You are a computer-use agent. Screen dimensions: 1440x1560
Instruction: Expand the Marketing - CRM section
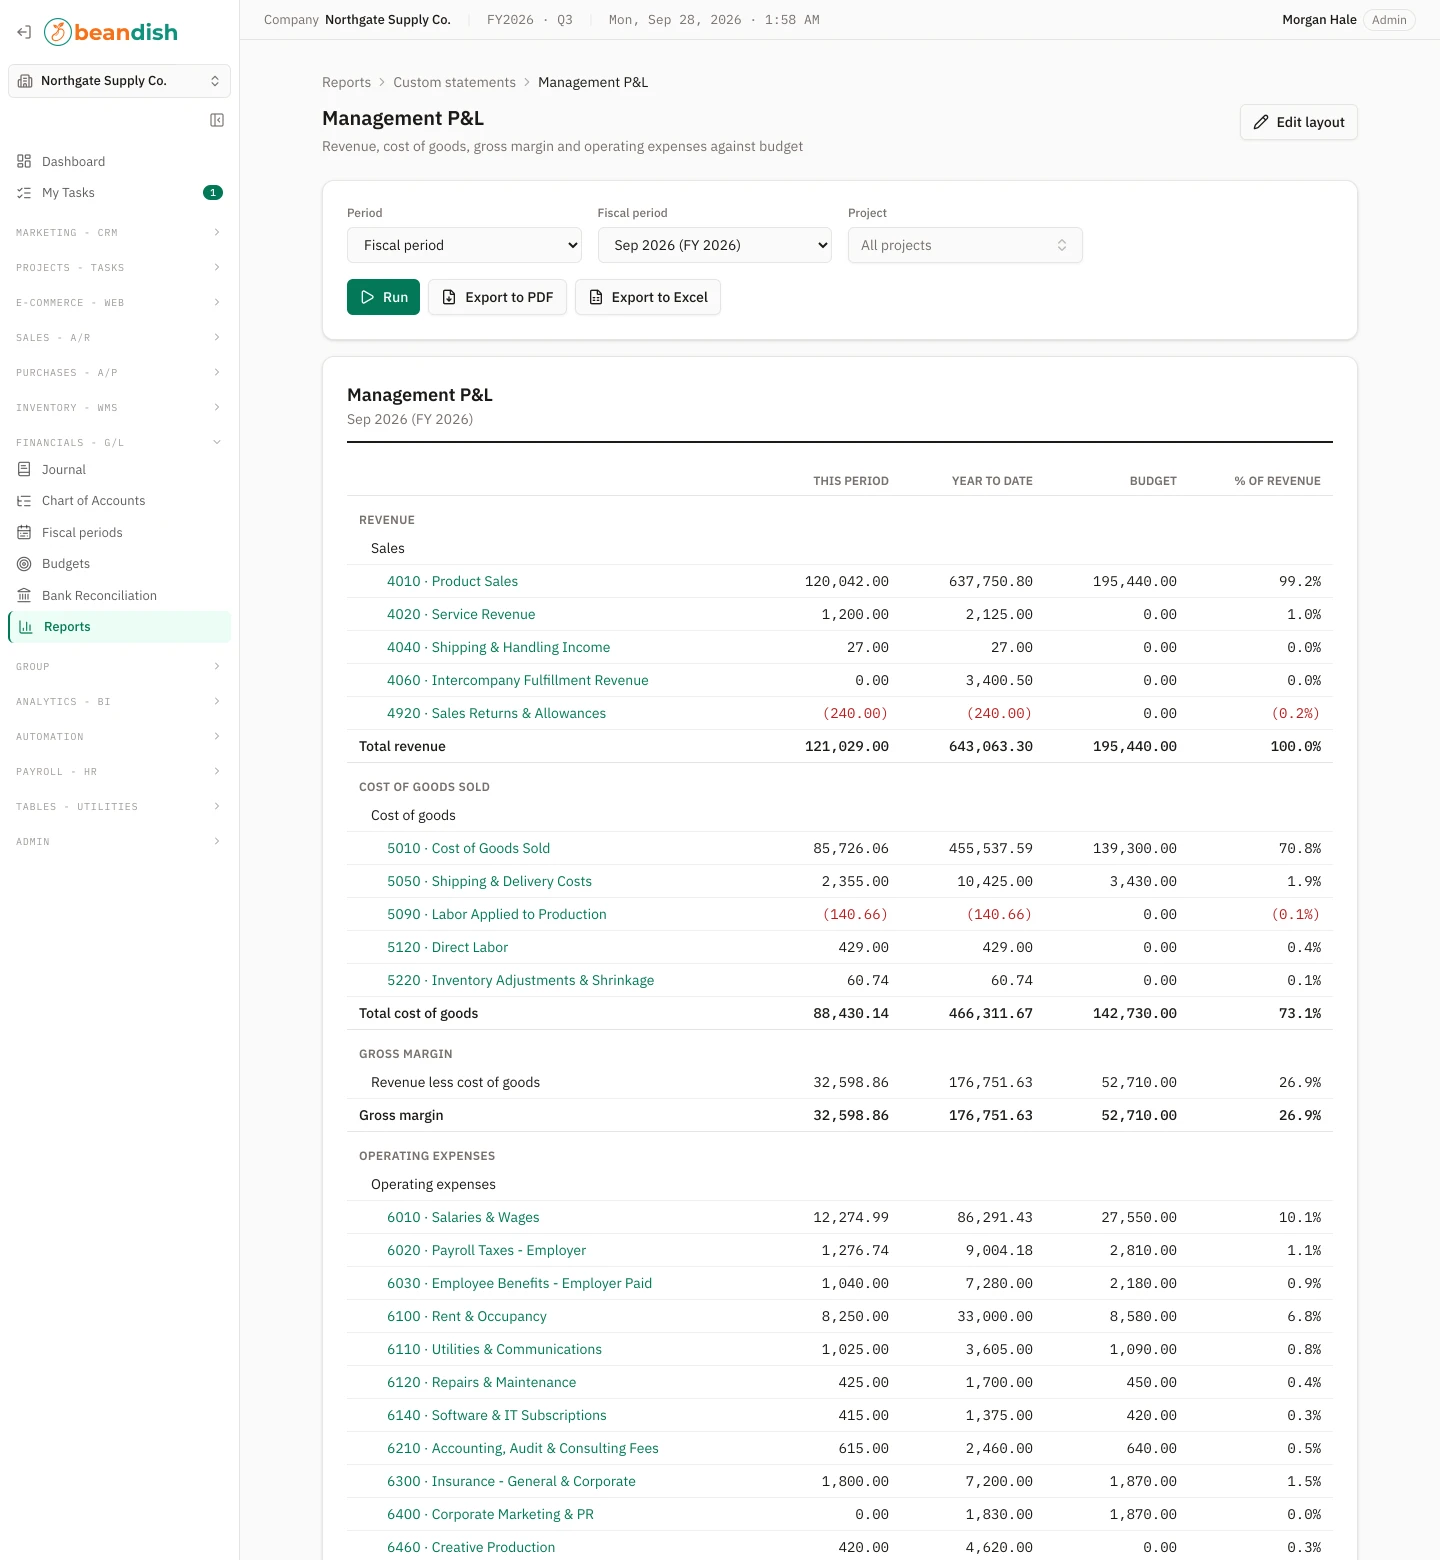119,233
